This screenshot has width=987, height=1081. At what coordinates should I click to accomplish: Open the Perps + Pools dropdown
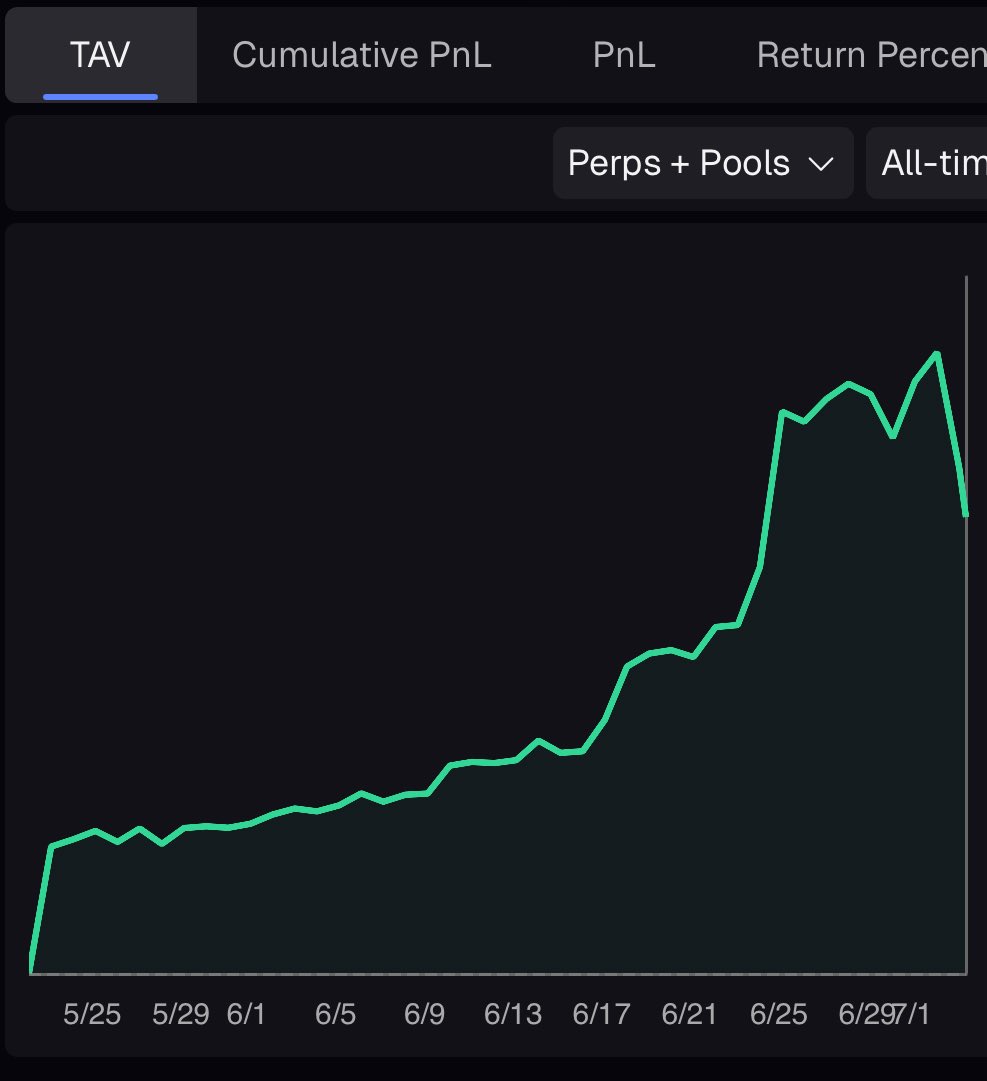coord(702,163)
